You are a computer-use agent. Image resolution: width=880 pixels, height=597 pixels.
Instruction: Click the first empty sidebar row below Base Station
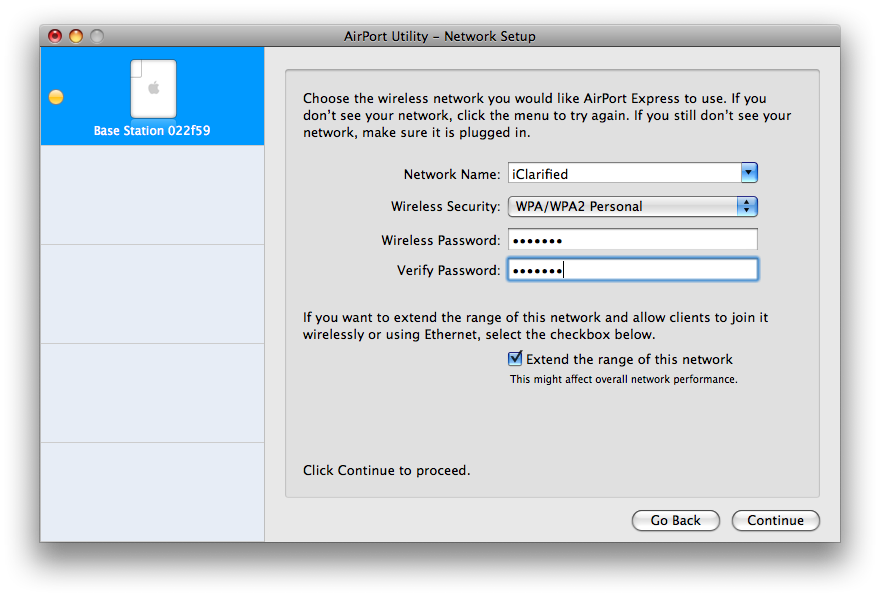pos(152,195)
